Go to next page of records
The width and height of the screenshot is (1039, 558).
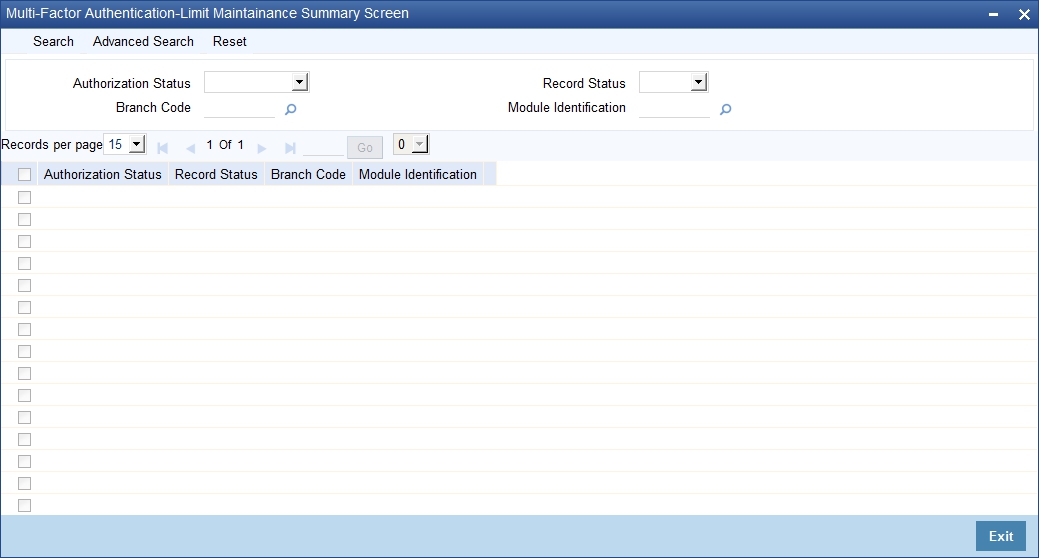(262, 148)
